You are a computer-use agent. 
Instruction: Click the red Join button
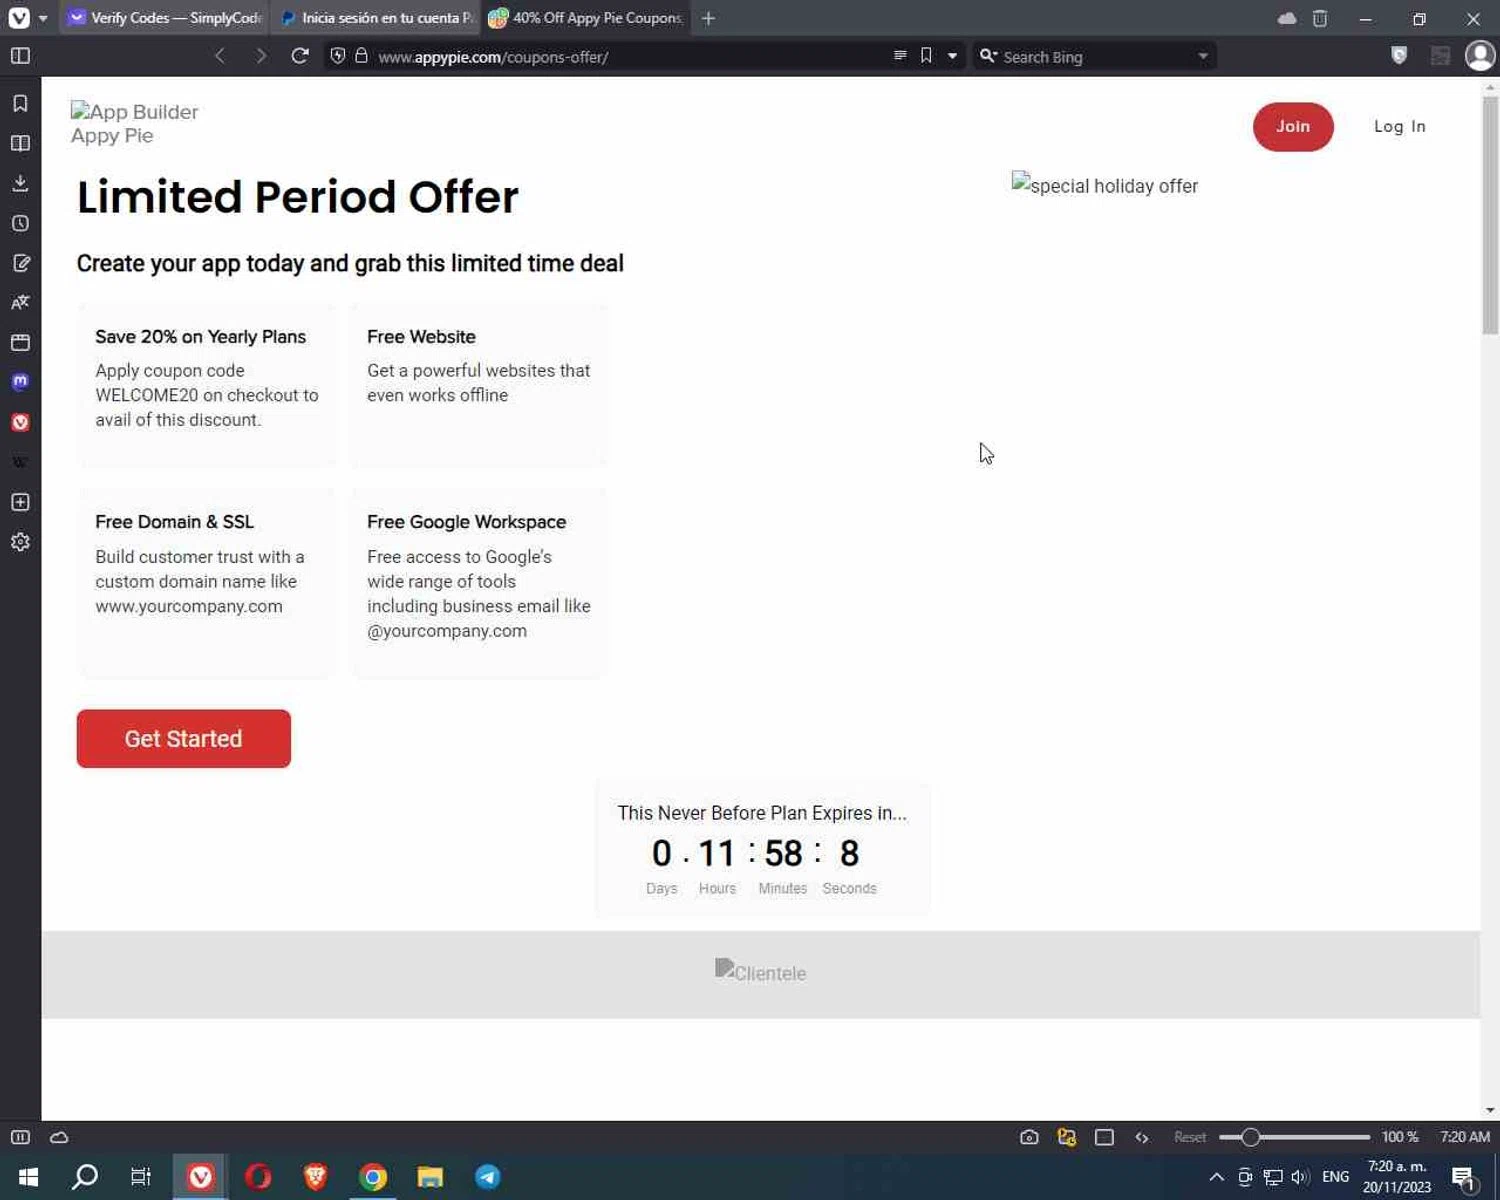point(1293,127)
